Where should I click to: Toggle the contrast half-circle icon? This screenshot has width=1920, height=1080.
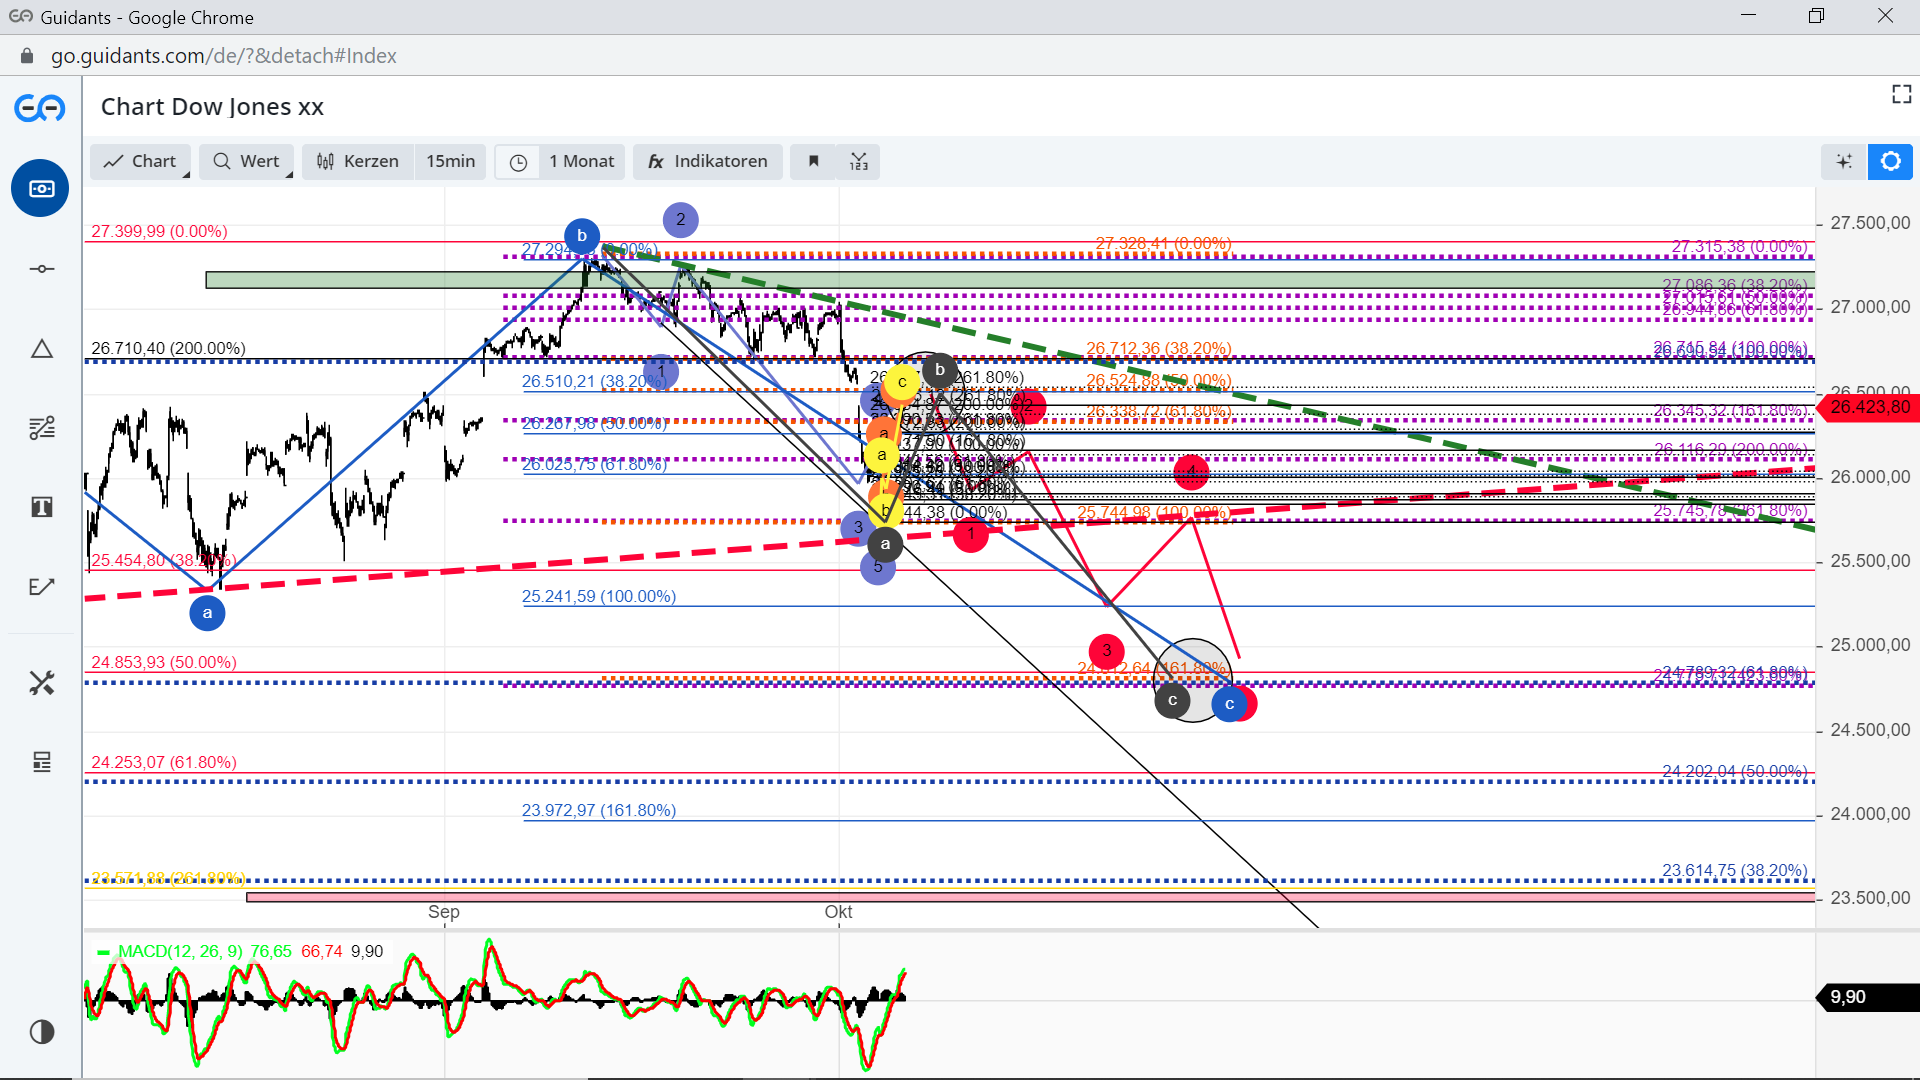point(41,1031)
